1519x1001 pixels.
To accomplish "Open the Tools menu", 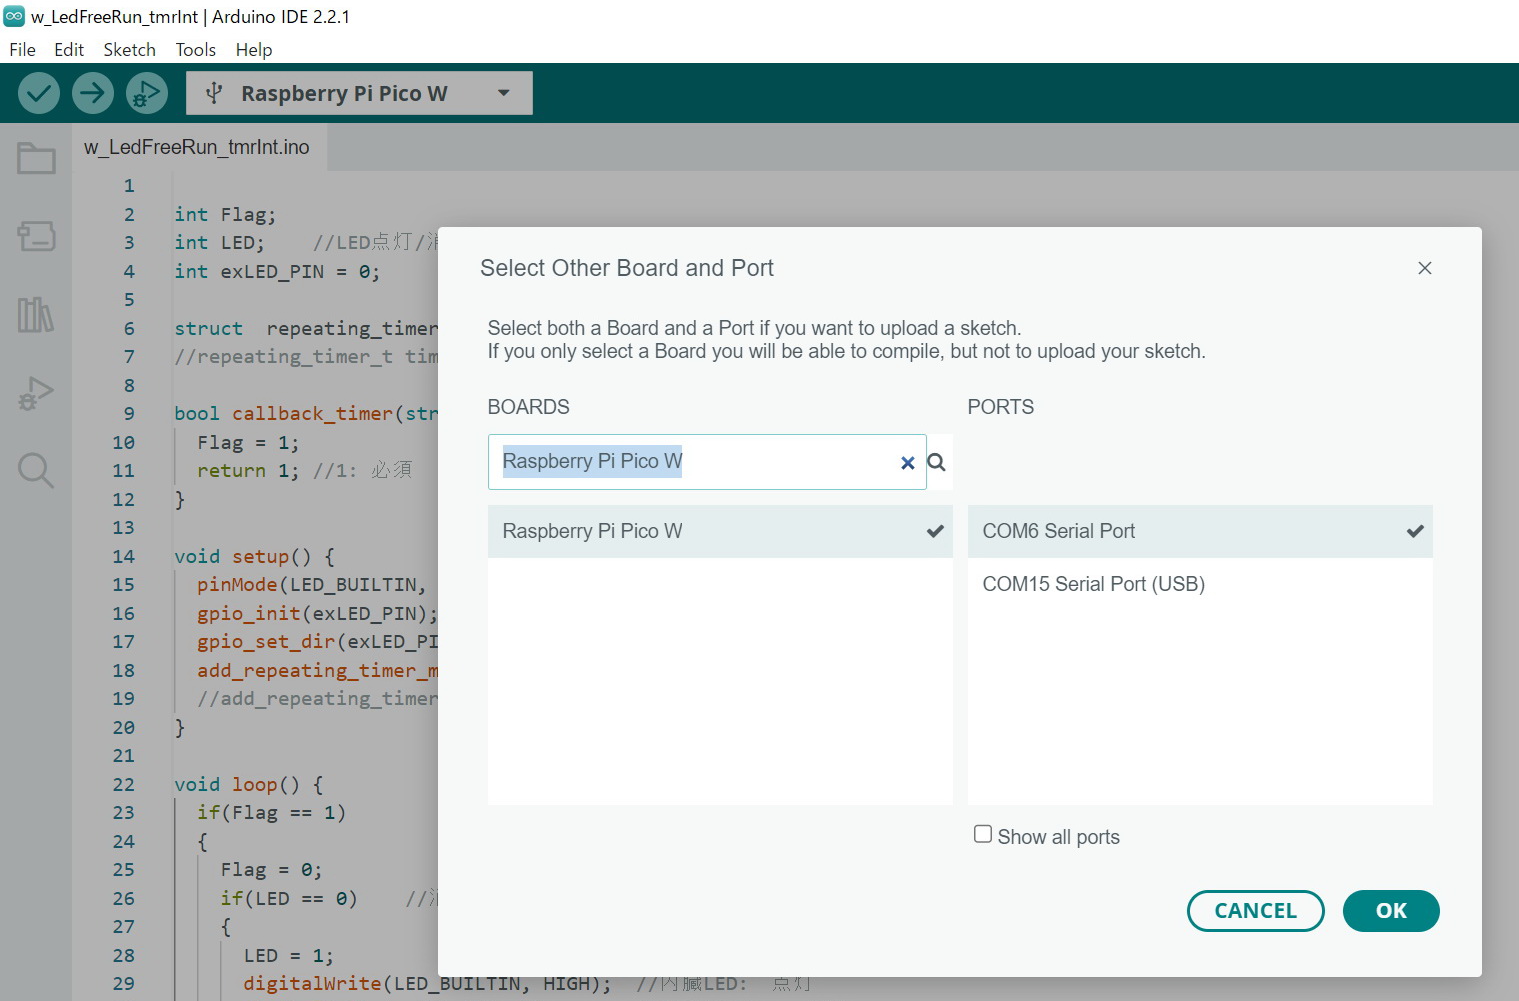I will pos(196,50).
